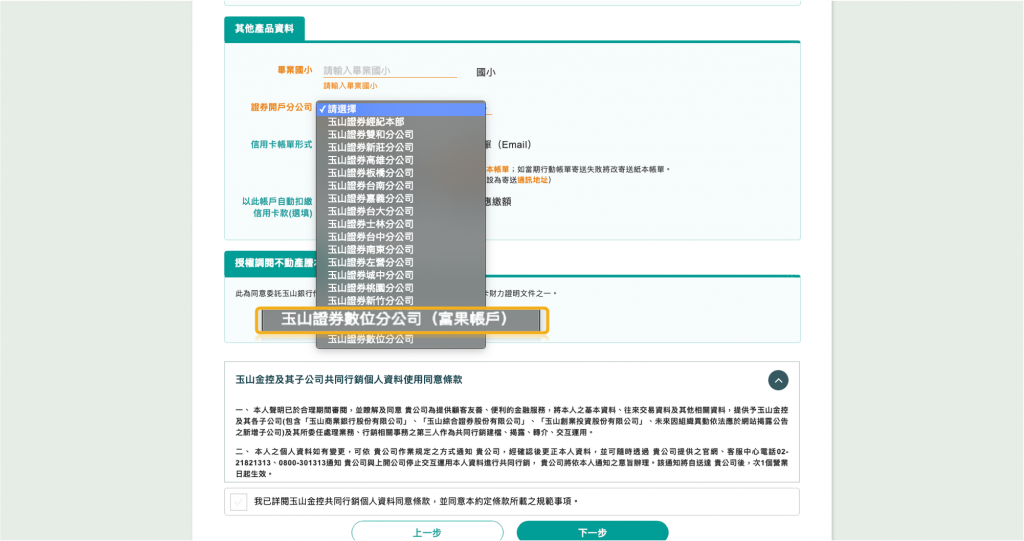Choose the 玉山證券台大分公司 branch
Viewport: 1024px width, 541px height.
point(401,211)
